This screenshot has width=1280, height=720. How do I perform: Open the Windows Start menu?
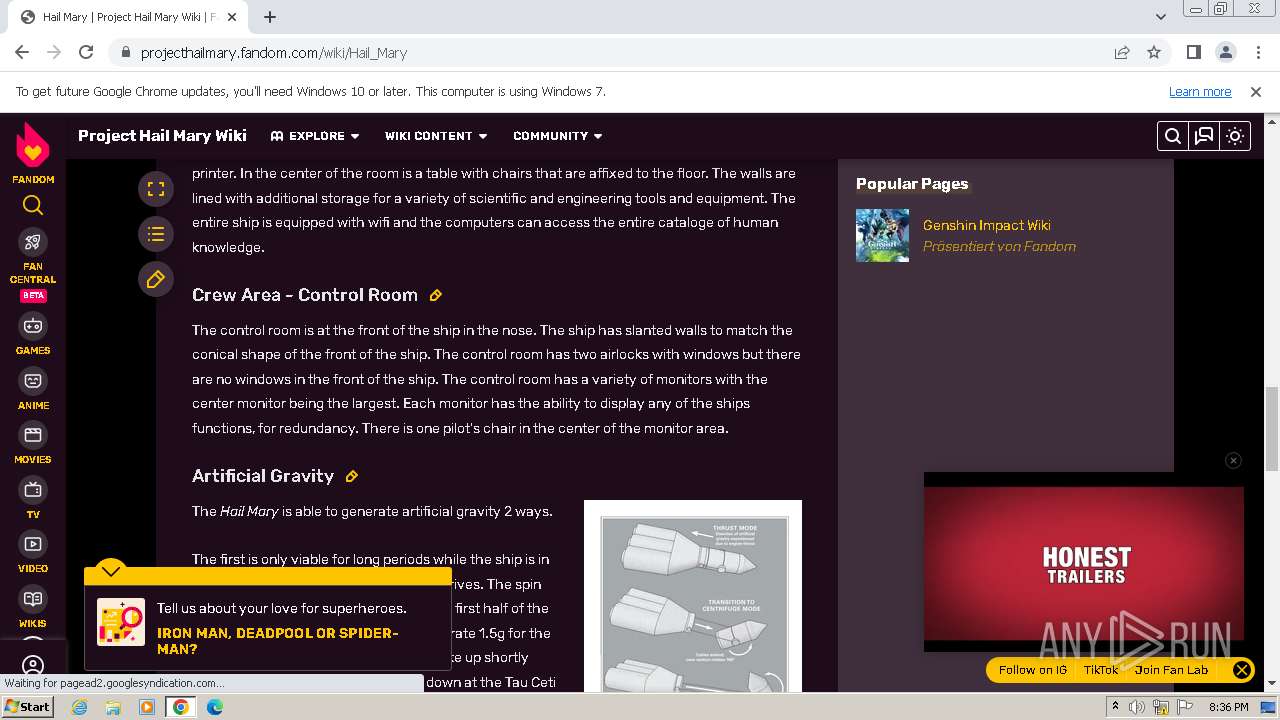(28, 706)
